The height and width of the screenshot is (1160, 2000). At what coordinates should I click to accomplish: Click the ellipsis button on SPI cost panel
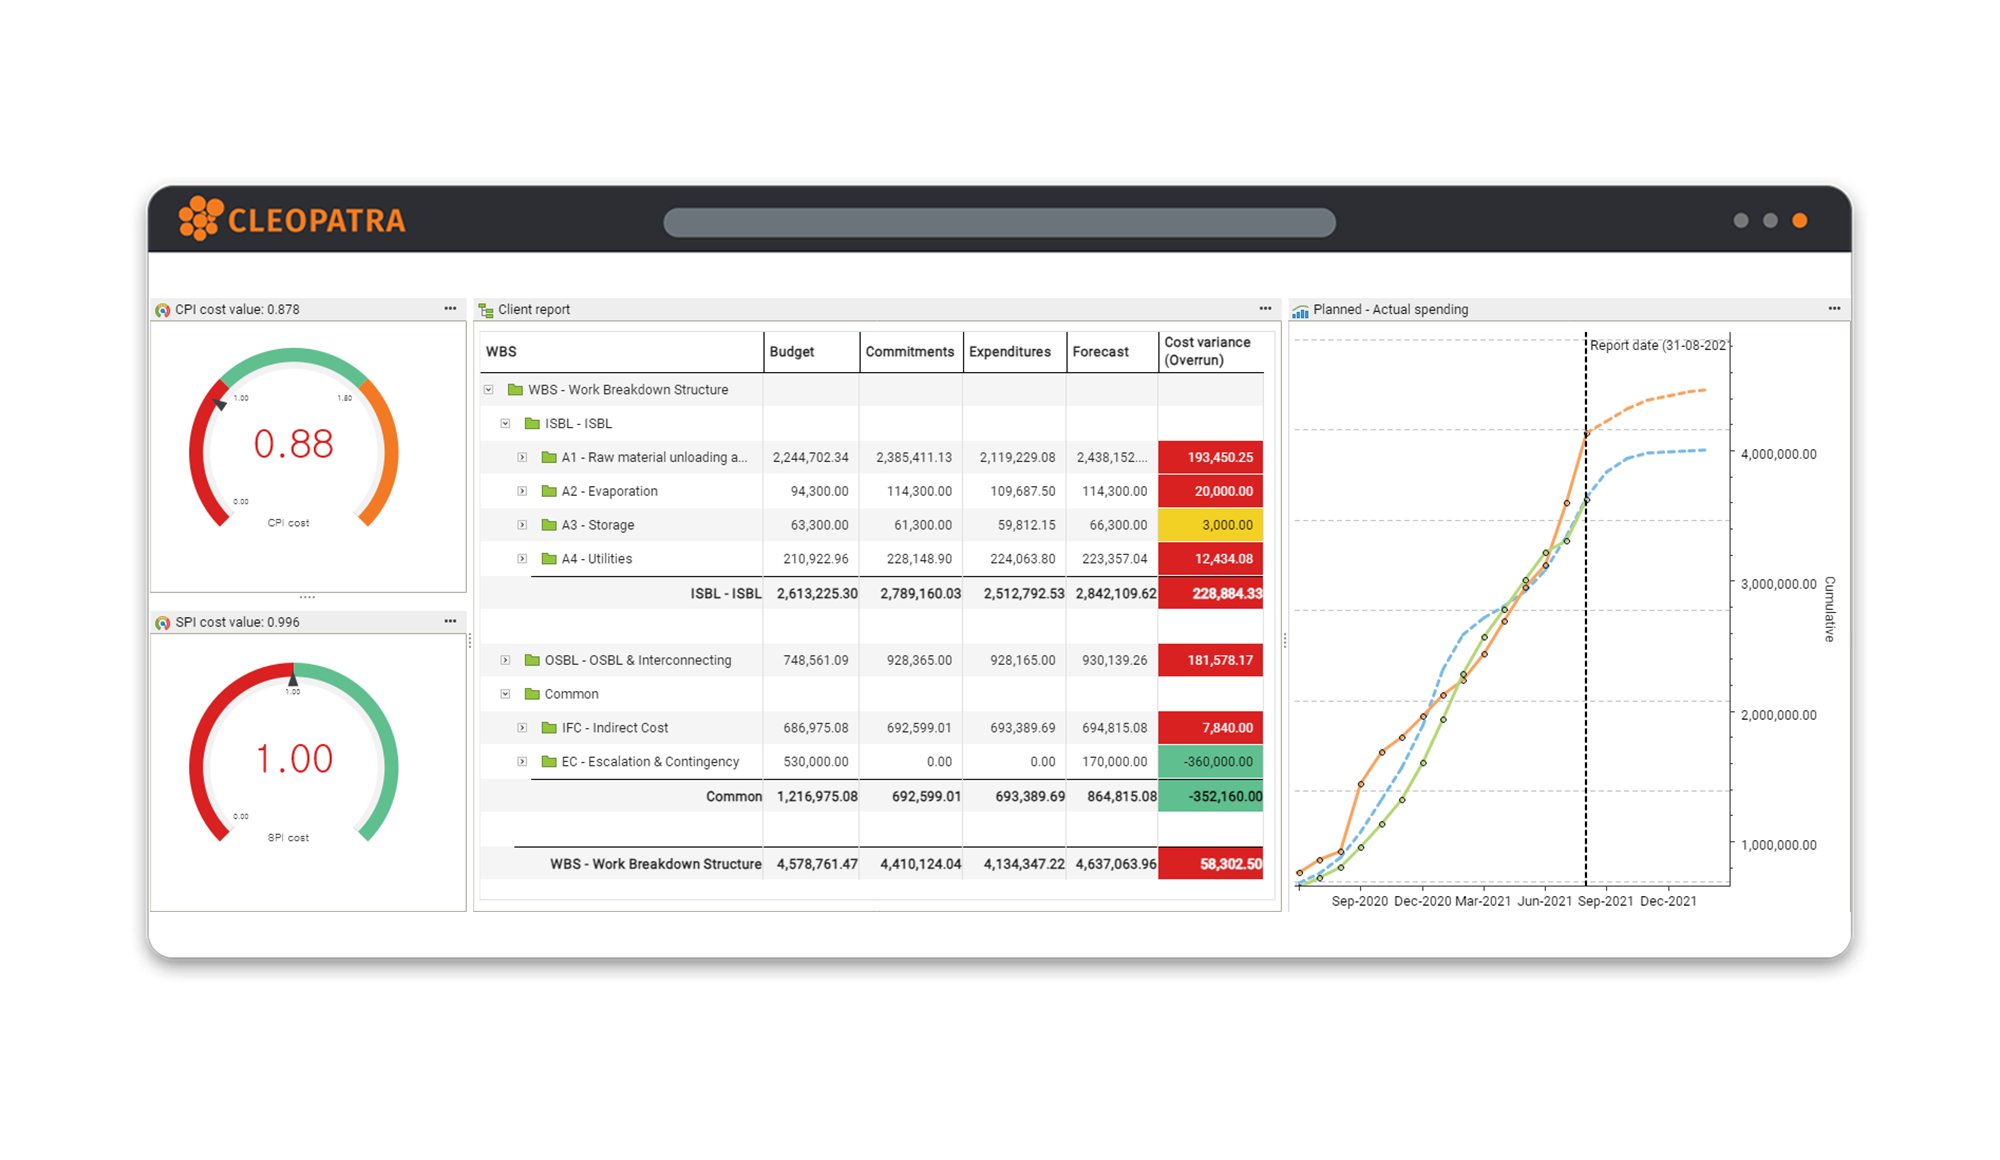pos(450,621)
